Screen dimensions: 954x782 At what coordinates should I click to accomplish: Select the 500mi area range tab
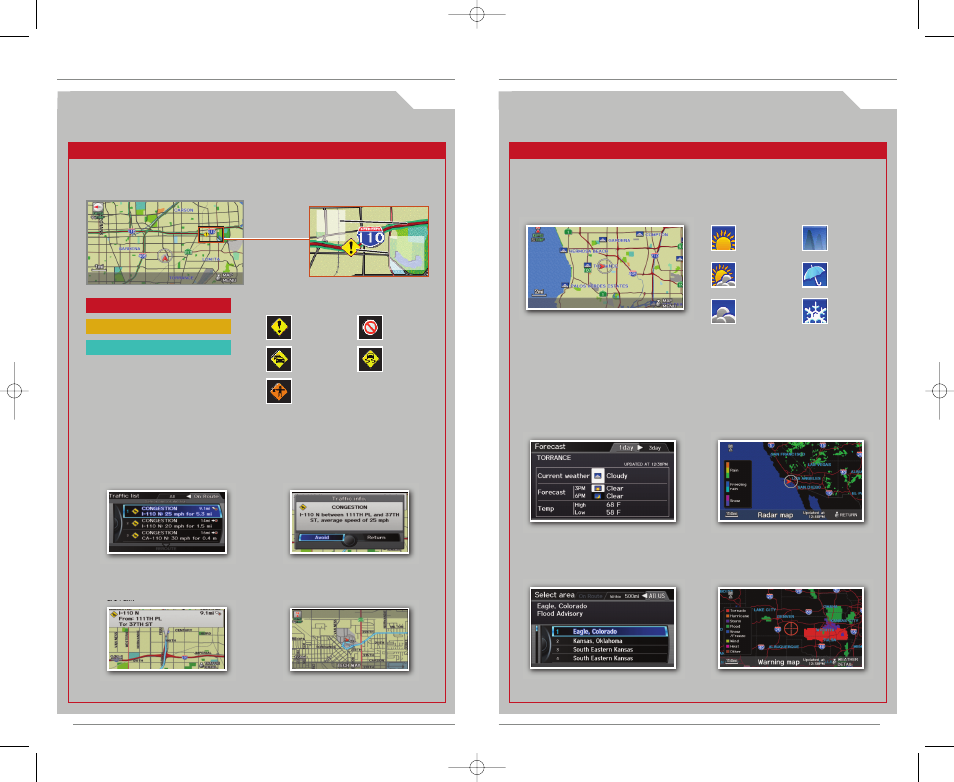click(625, 596)
